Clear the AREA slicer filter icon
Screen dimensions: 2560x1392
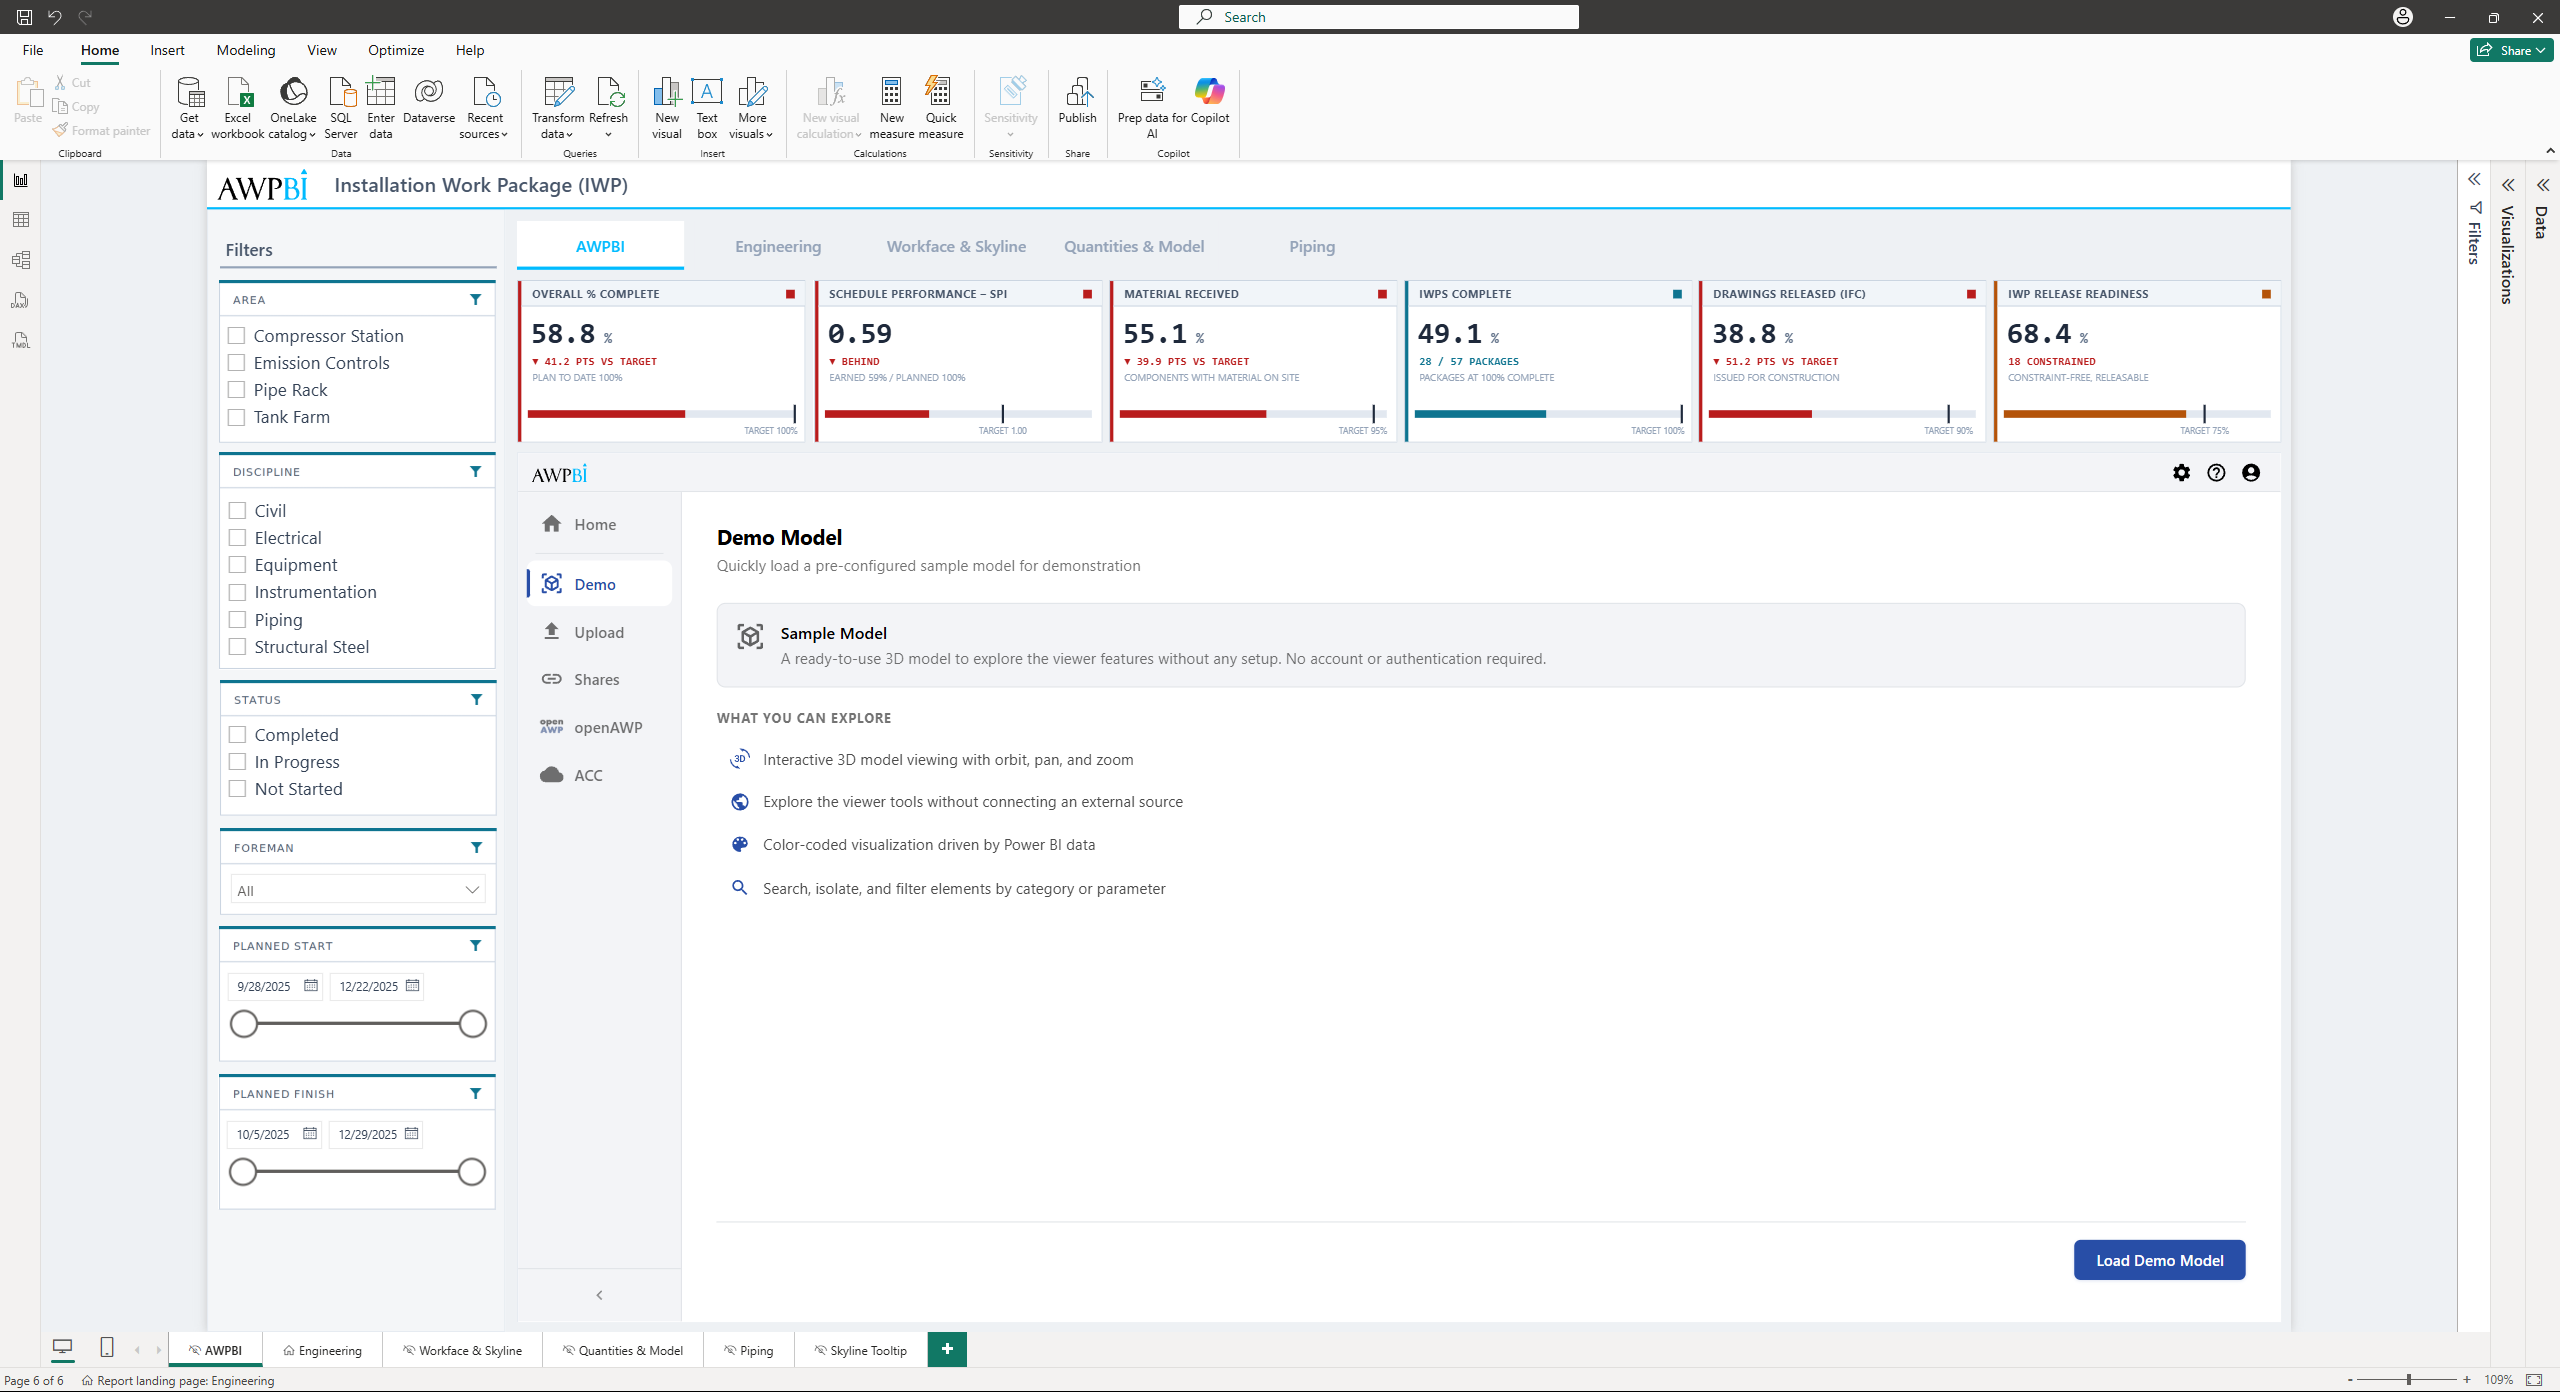coord(476,300)
